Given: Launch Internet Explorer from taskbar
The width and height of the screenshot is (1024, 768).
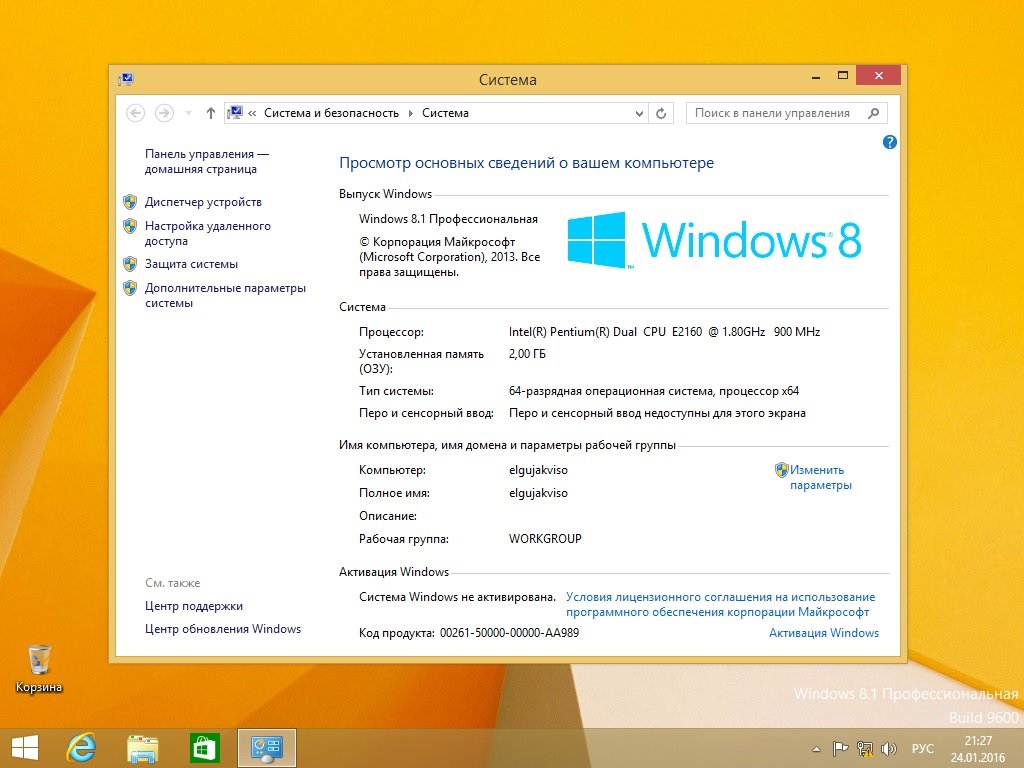Looking at the screenshot, I should coord(82,748).
